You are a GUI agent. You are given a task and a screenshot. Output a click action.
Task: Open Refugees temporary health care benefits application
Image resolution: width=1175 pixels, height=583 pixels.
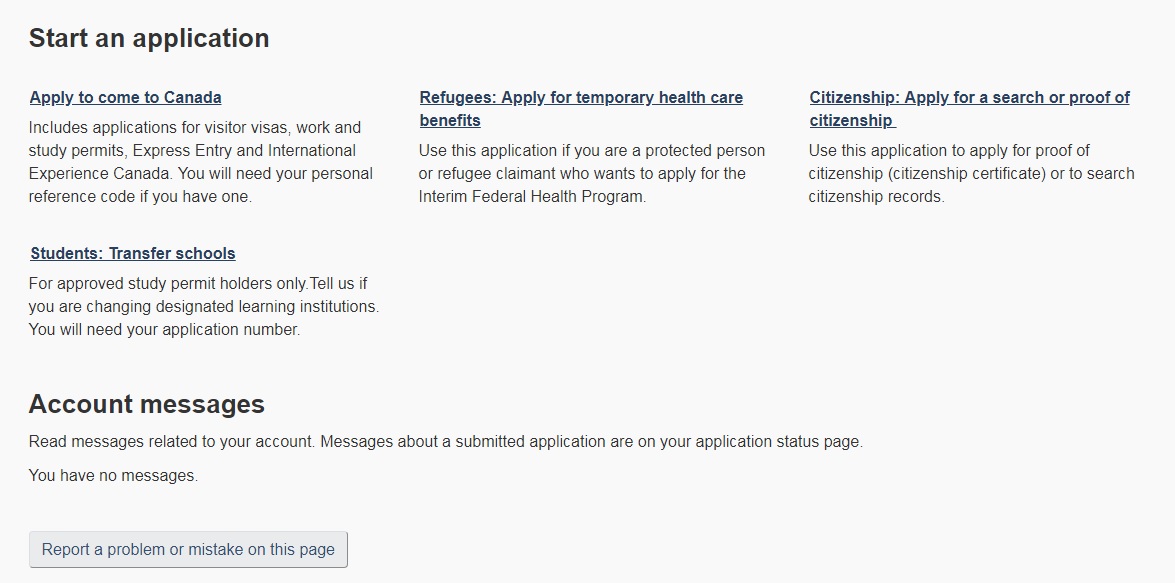point(581,109)
